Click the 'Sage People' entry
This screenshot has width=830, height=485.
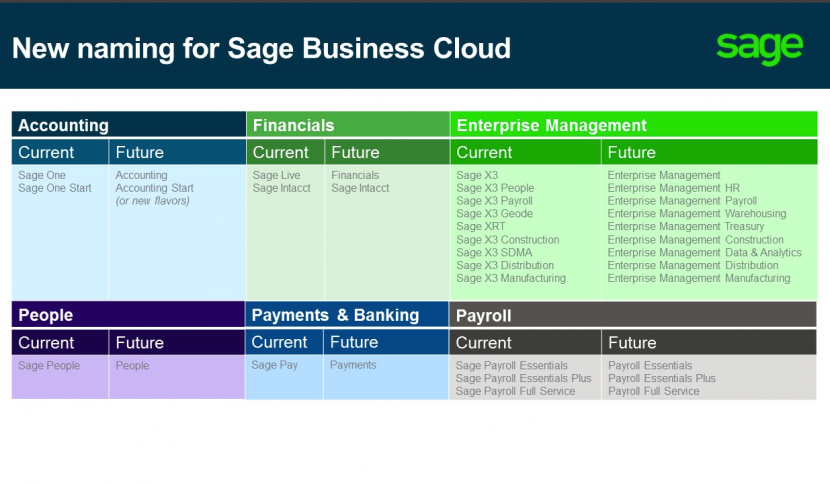49,365
